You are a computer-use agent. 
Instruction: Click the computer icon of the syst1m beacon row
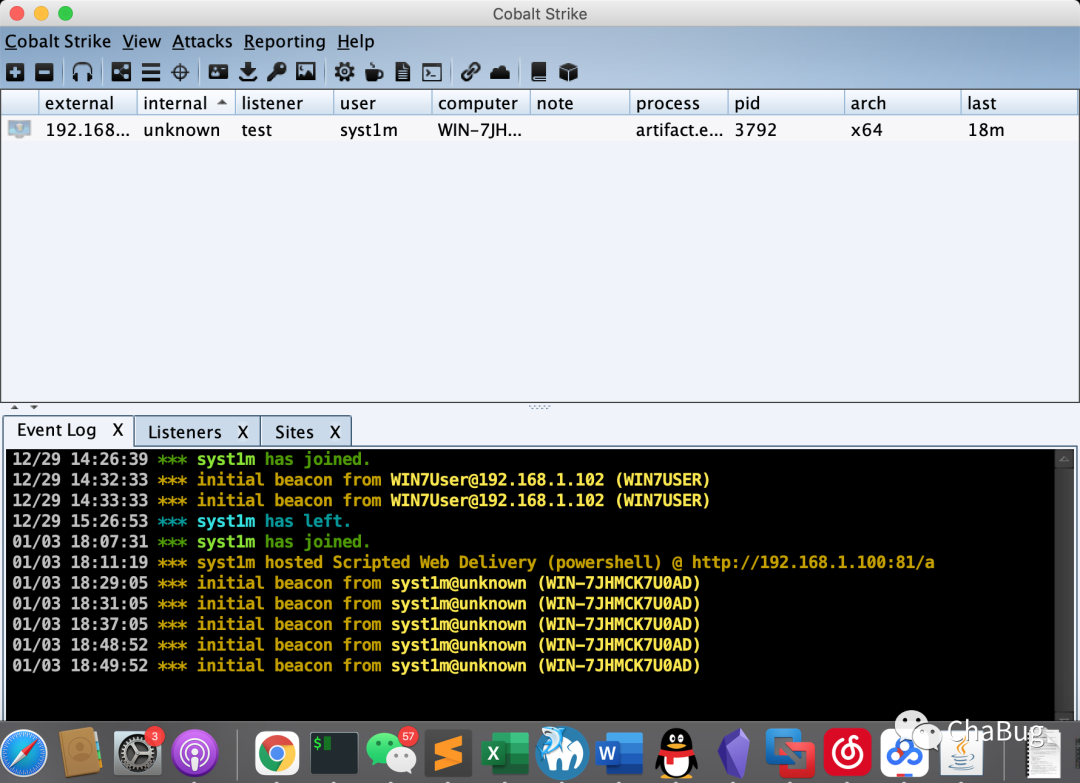pos(19,129)
